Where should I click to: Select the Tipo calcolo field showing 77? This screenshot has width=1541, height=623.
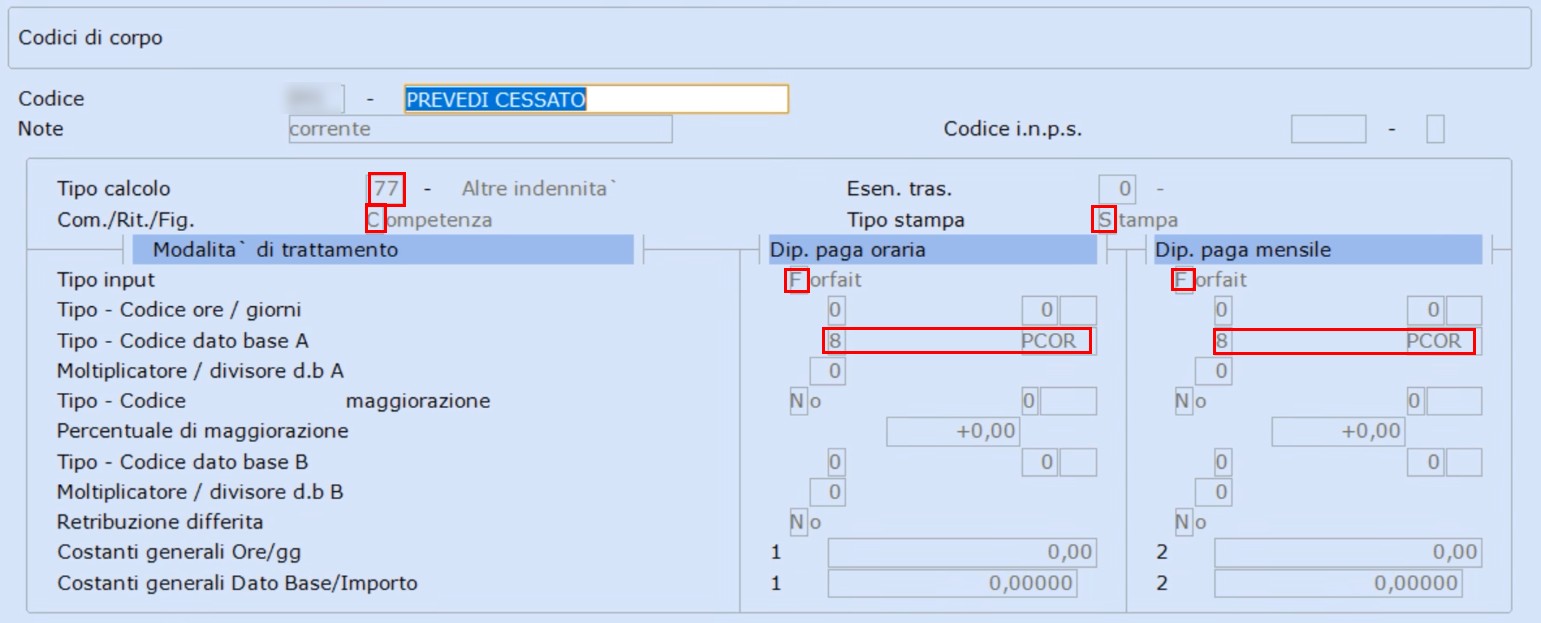point(386,188)
